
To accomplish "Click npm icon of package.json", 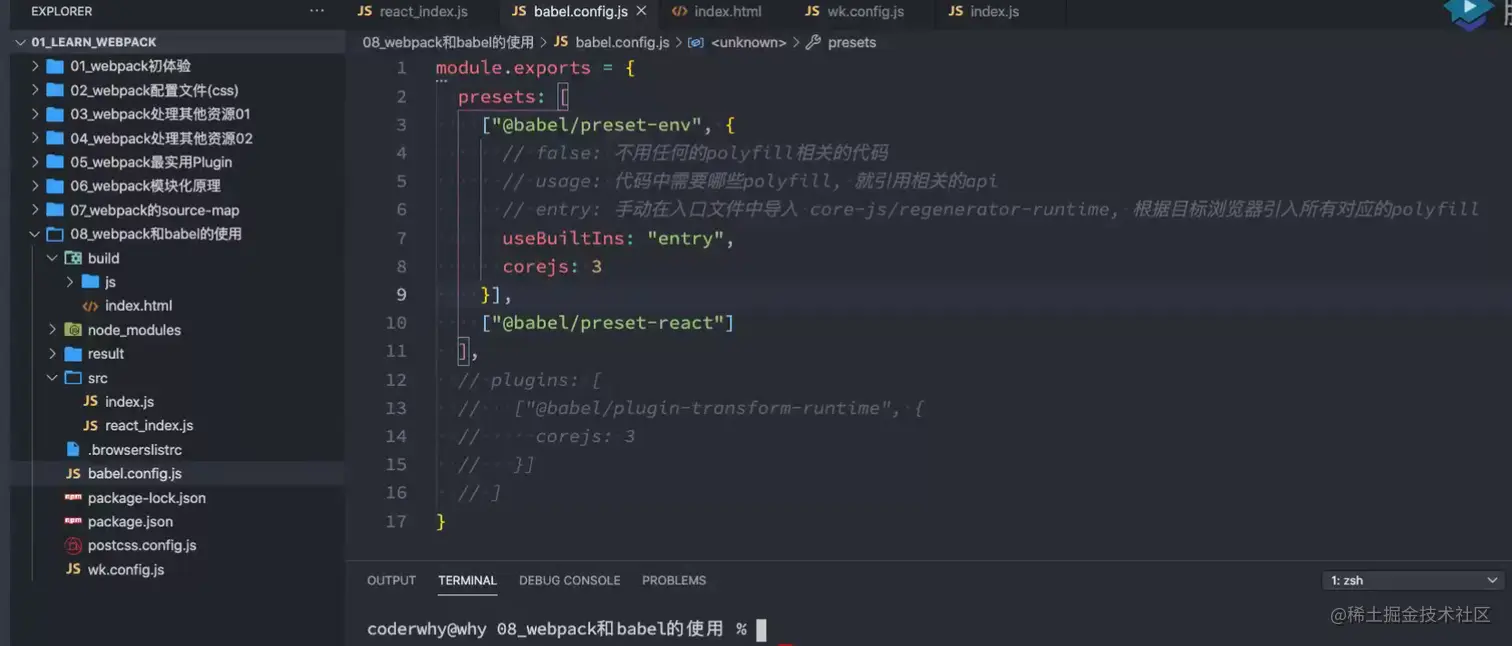I will 73,521.
